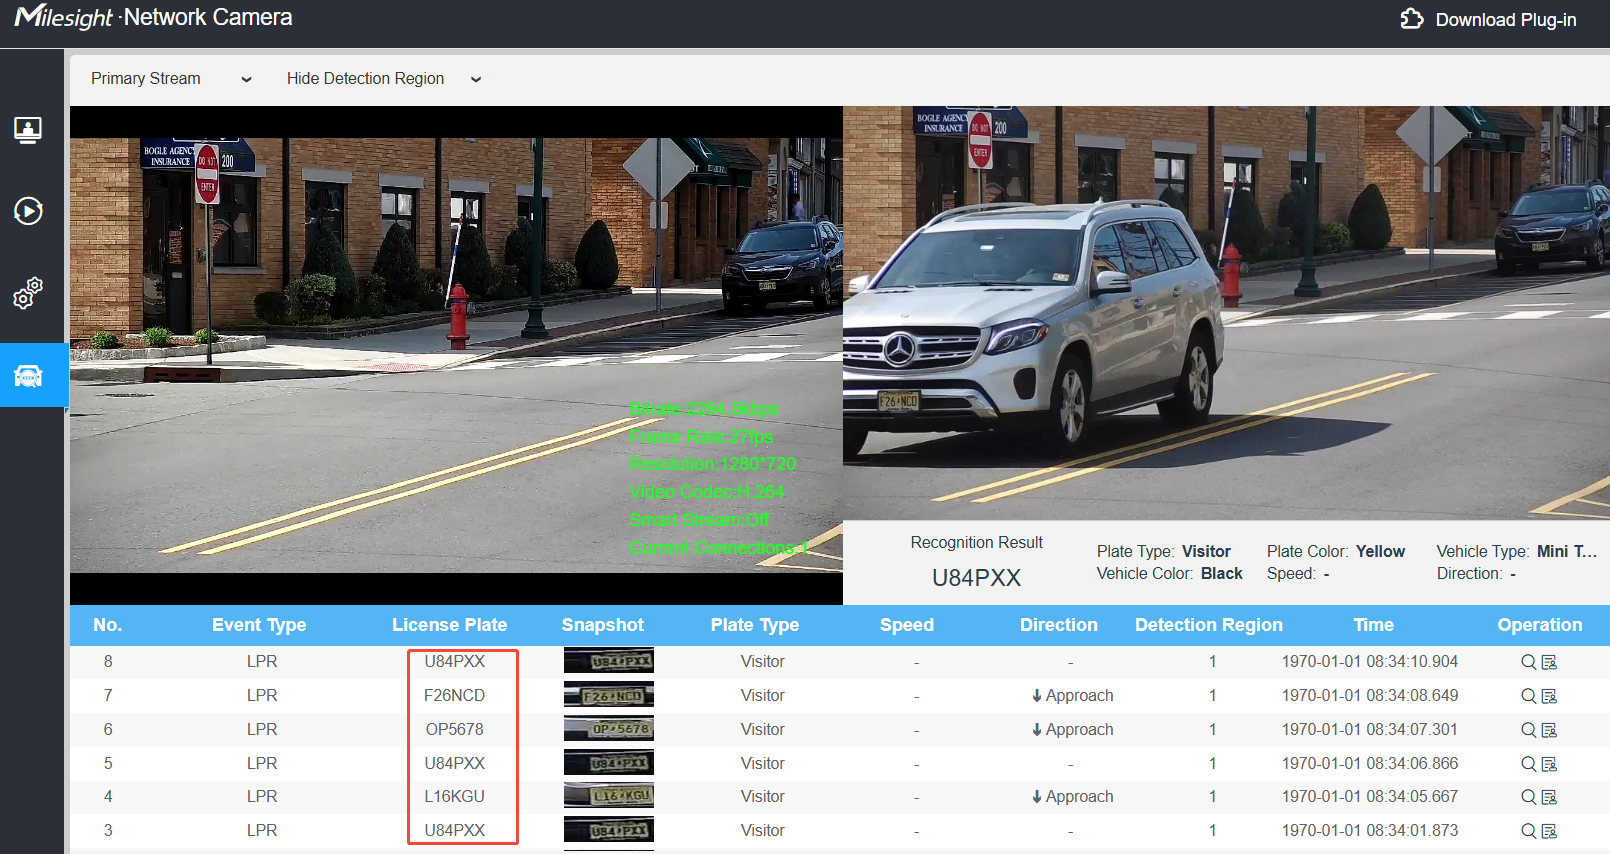Open snapshot thumbnail for plate OP5678
The height and width of the screenshot is (854, 1610).
pyautogui.click(x=608, y=729)
